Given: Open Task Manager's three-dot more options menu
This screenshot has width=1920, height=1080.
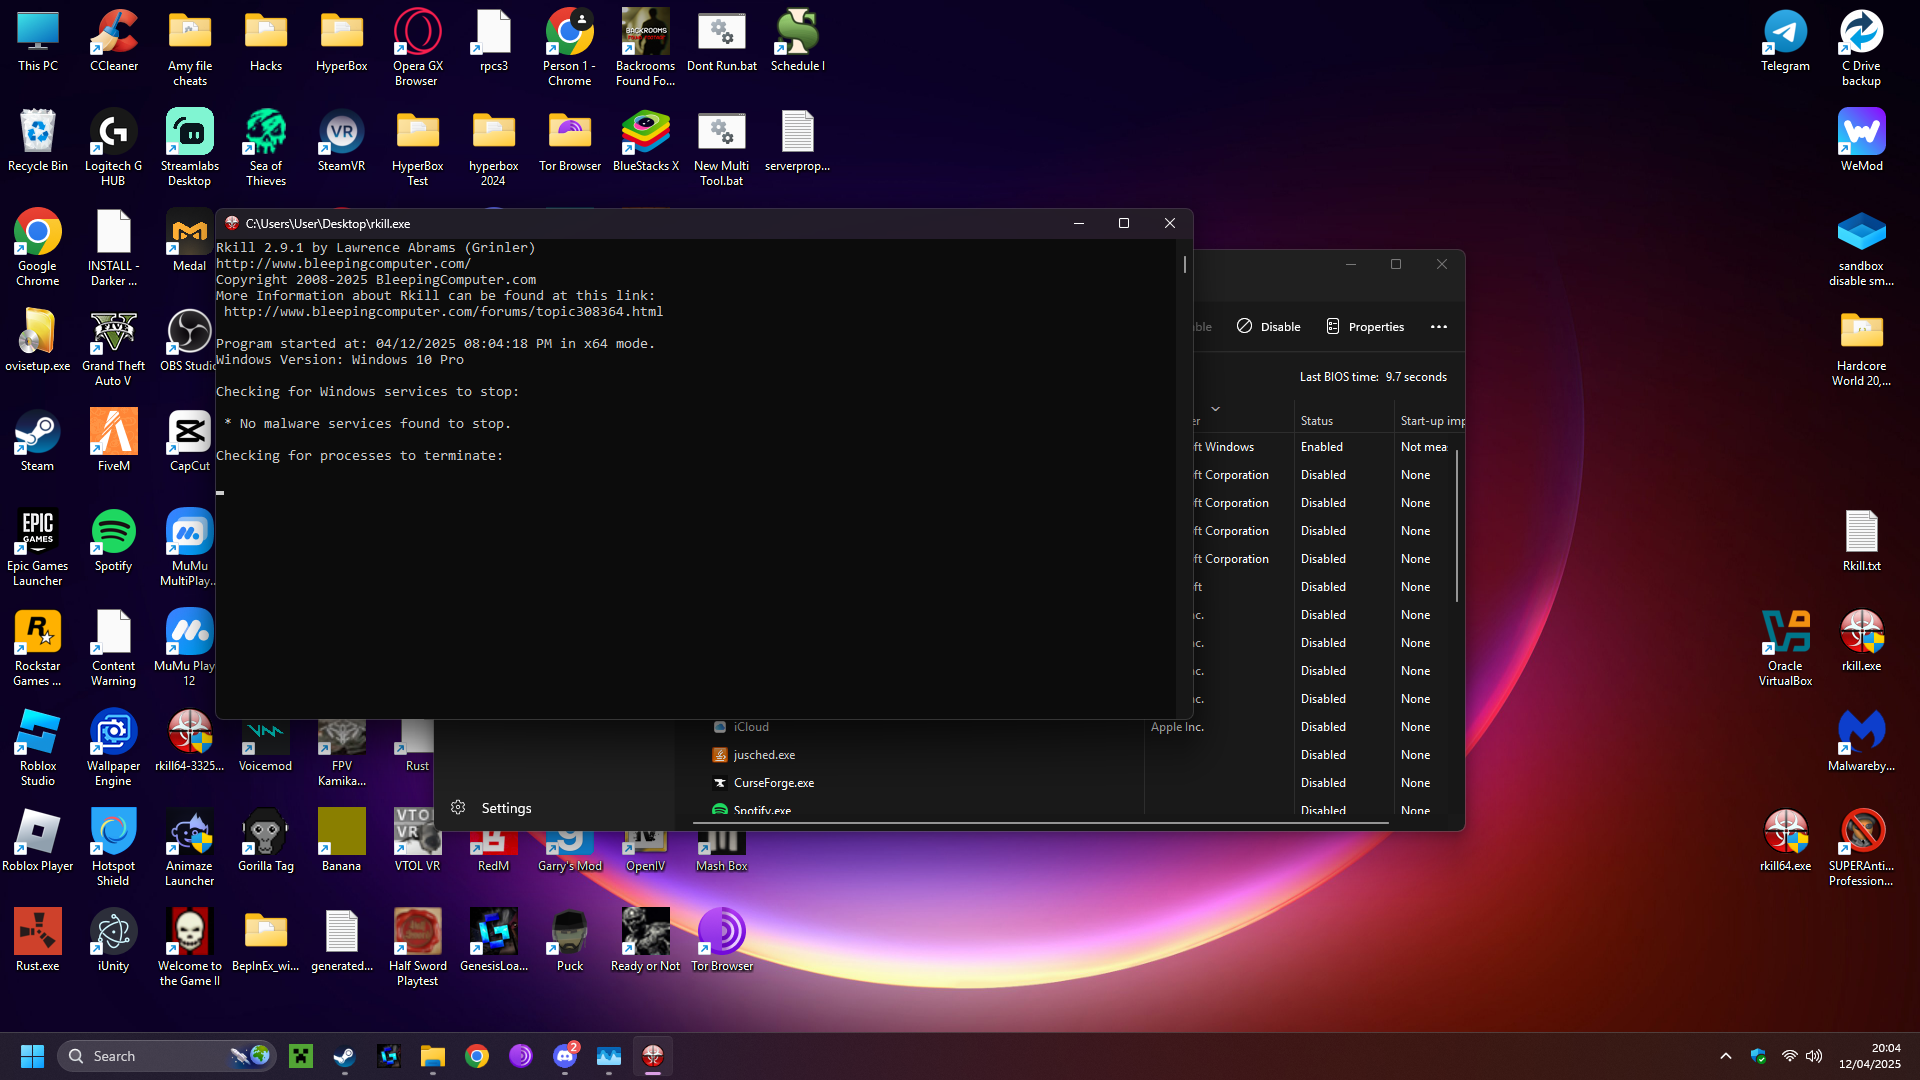Looking at the screenshot, I should pos(1439,327).
